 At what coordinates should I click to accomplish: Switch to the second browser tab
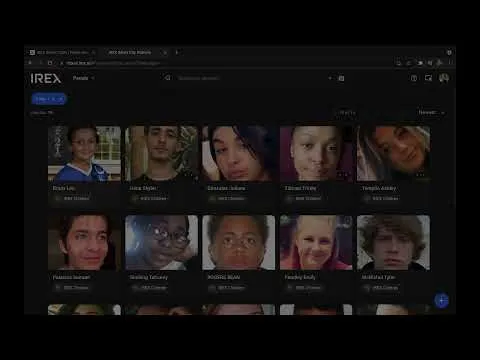[x=133, y=52]
